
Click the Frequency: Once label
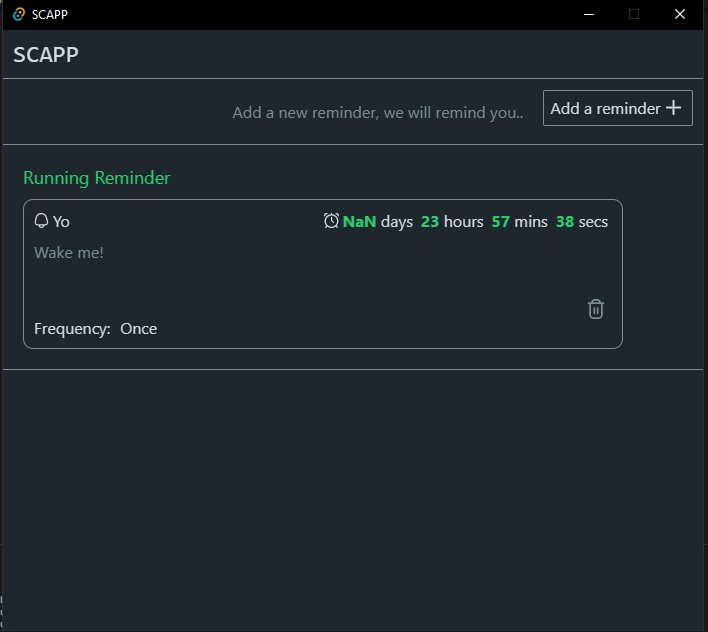coord(96,328)
